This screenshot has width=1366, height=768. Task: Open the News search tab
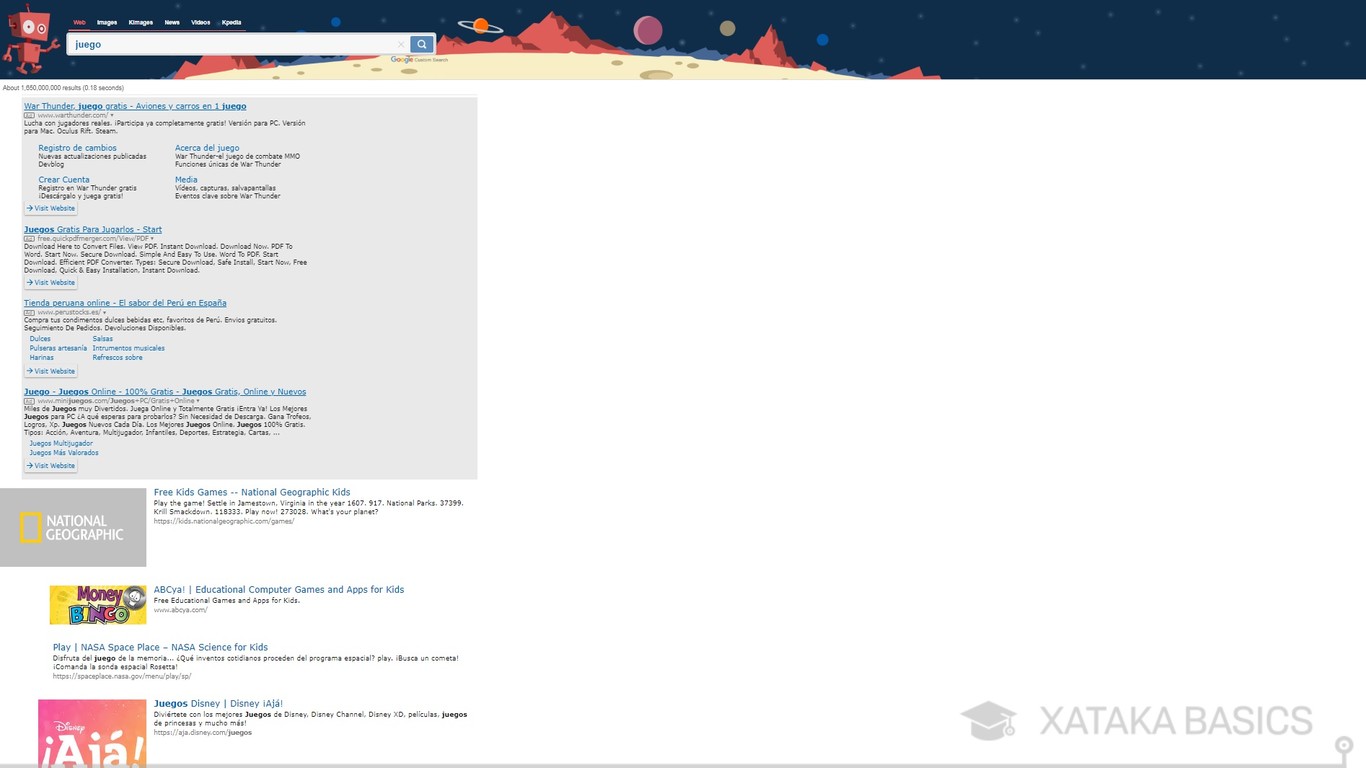point(172,22)
